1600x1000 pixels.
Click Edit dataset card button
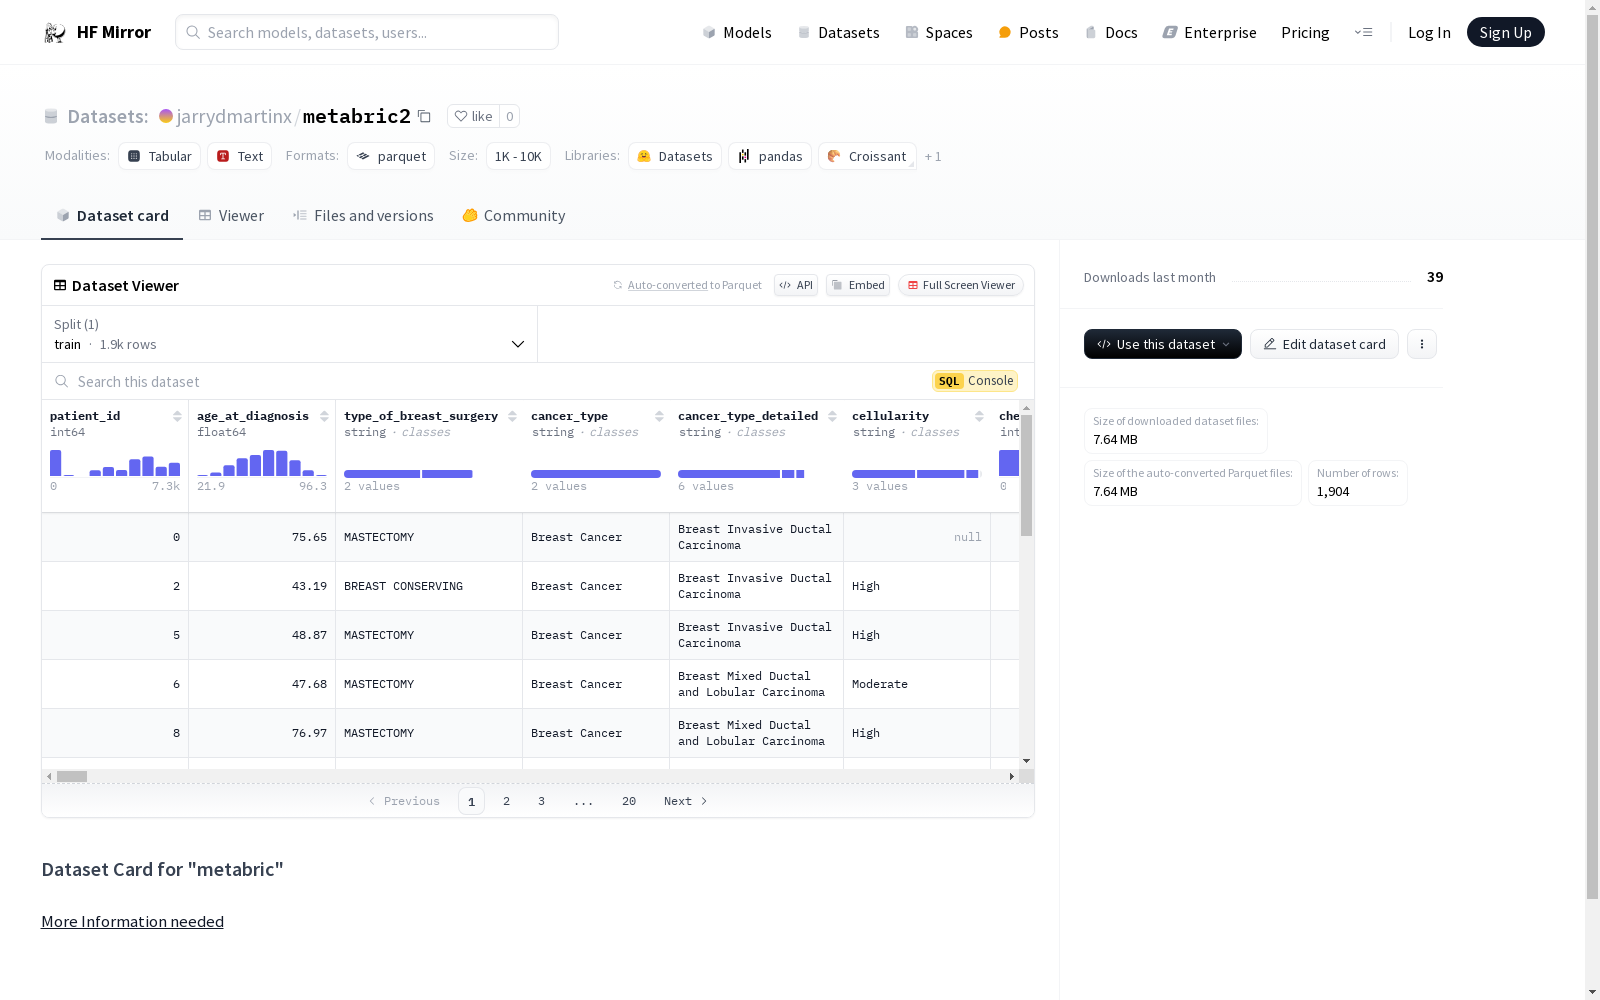pyautogui.click(x=1324, y=344)
